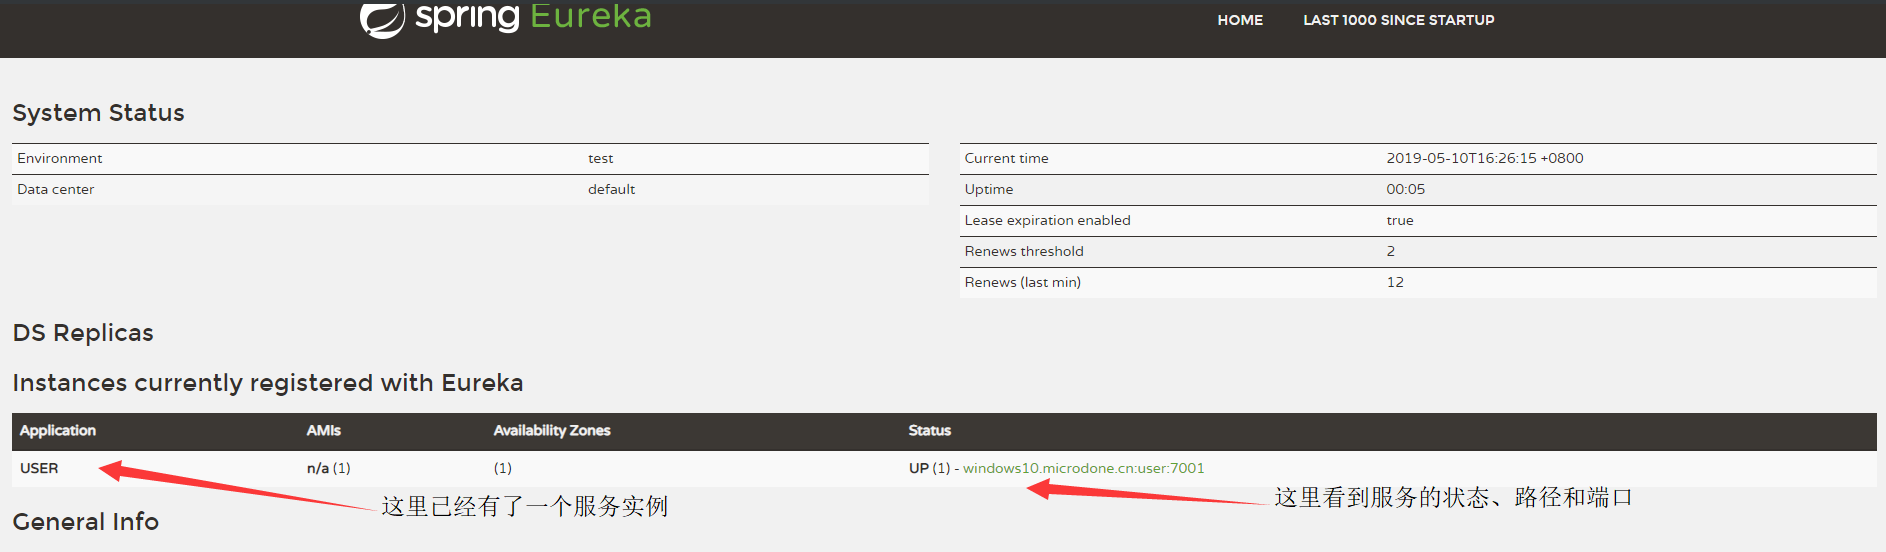
Task: Select the 2019-05-10T16:26:15 +0800 timestamp
Action: point(1484,158)
